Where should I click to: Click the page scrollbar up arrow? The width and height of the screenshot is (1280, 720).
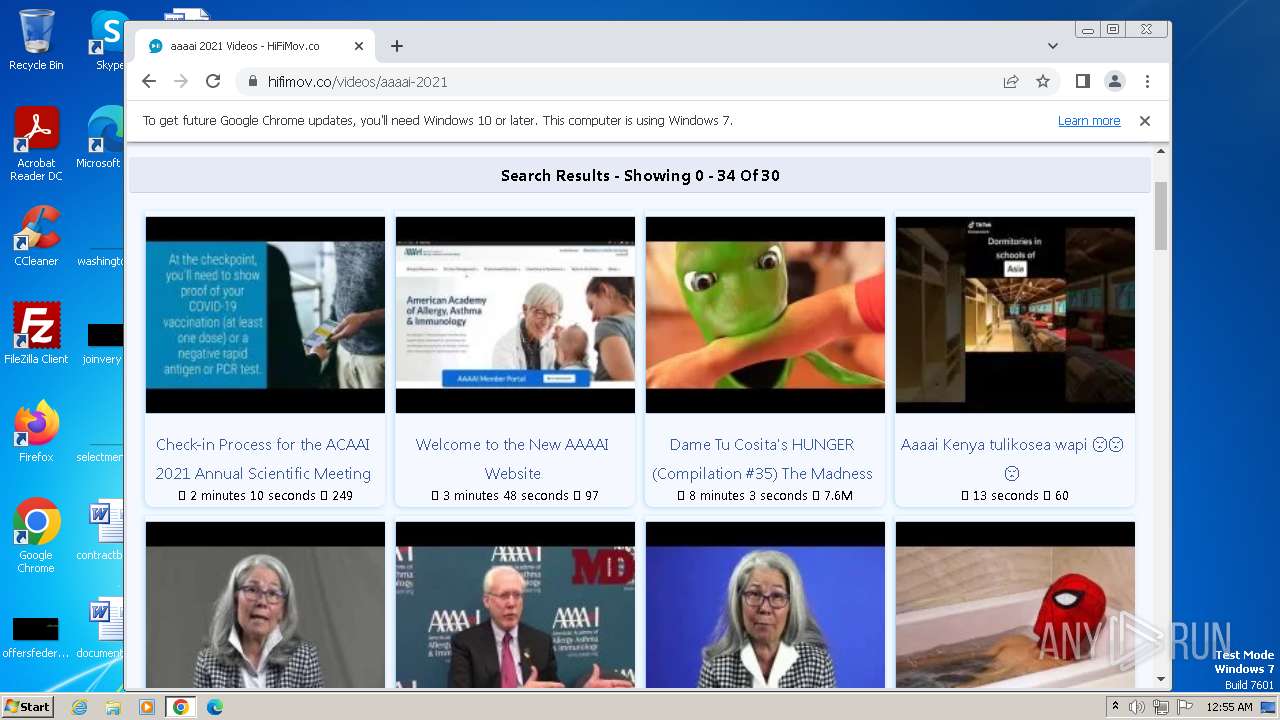point(1161,151)
